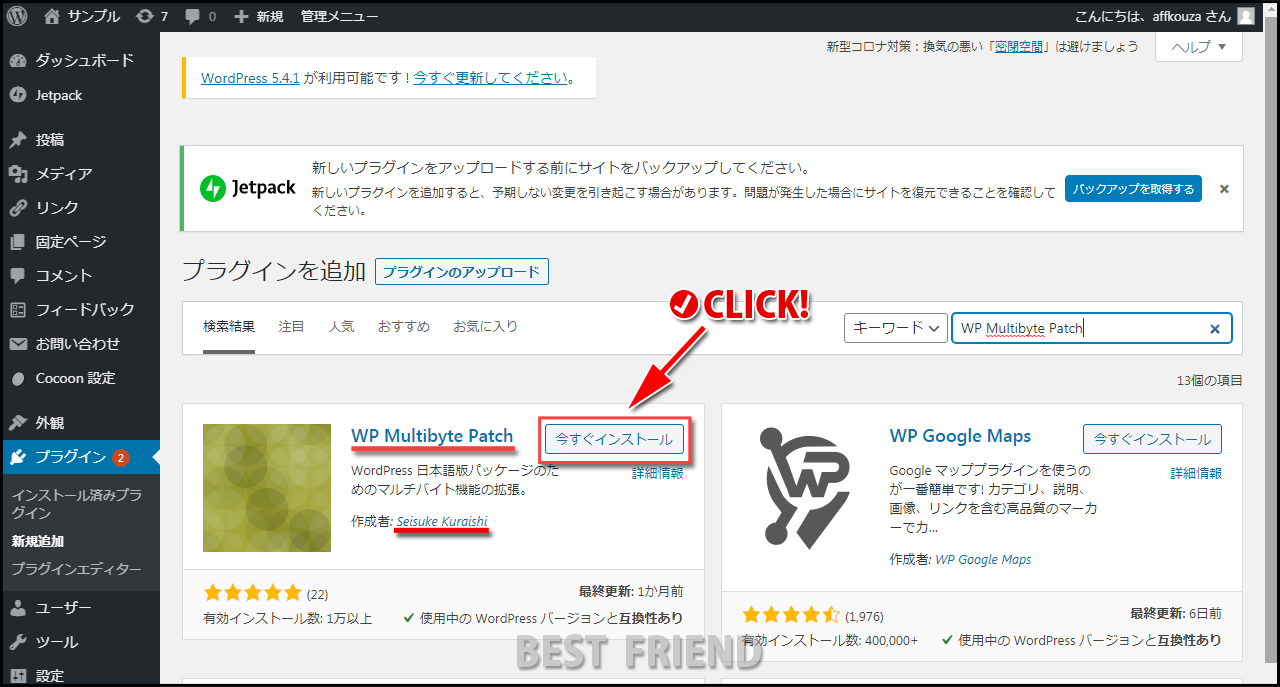
Task: Open the affkouza user avatar
Action: [1245, 16]
